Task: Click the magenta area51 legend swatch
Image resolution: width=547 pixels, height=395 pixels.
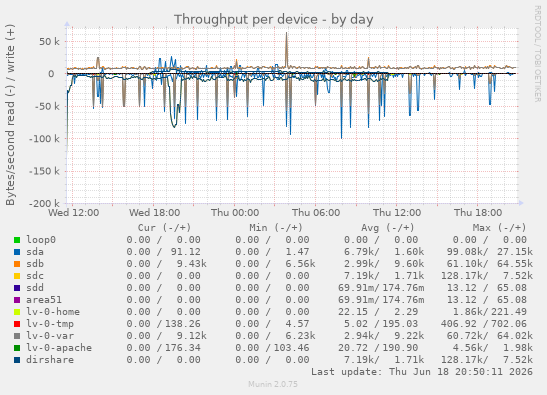Action: click(17, 300)
